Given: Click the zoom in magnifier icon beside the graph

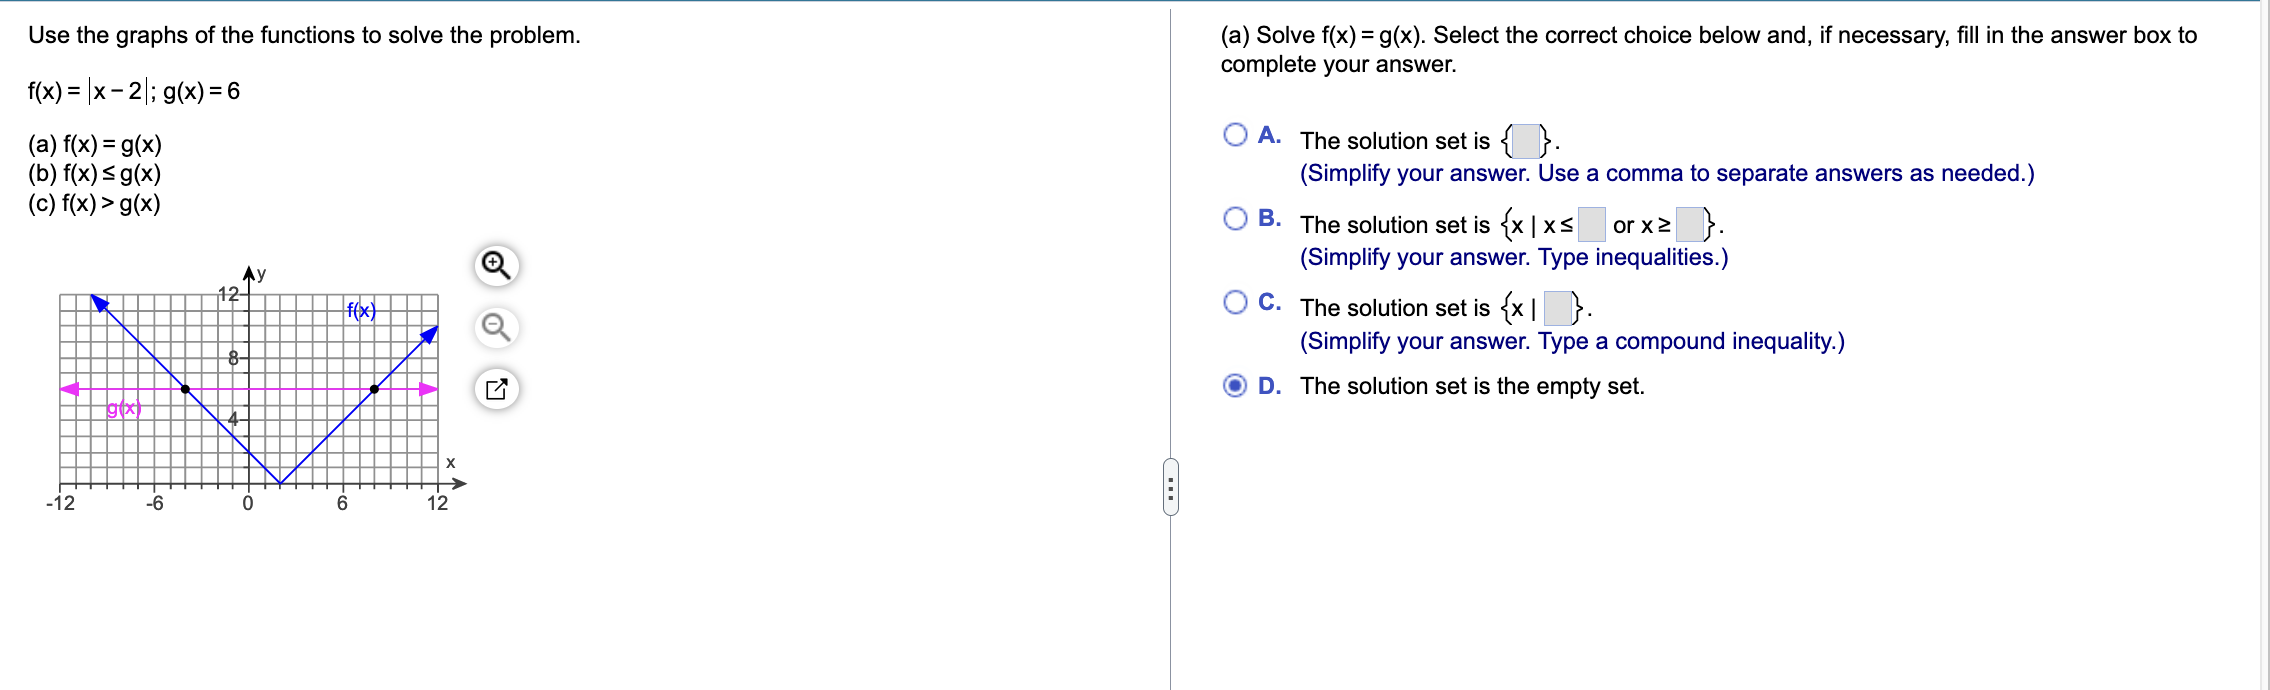Looking at the screenshot, I should click(495, 266).
